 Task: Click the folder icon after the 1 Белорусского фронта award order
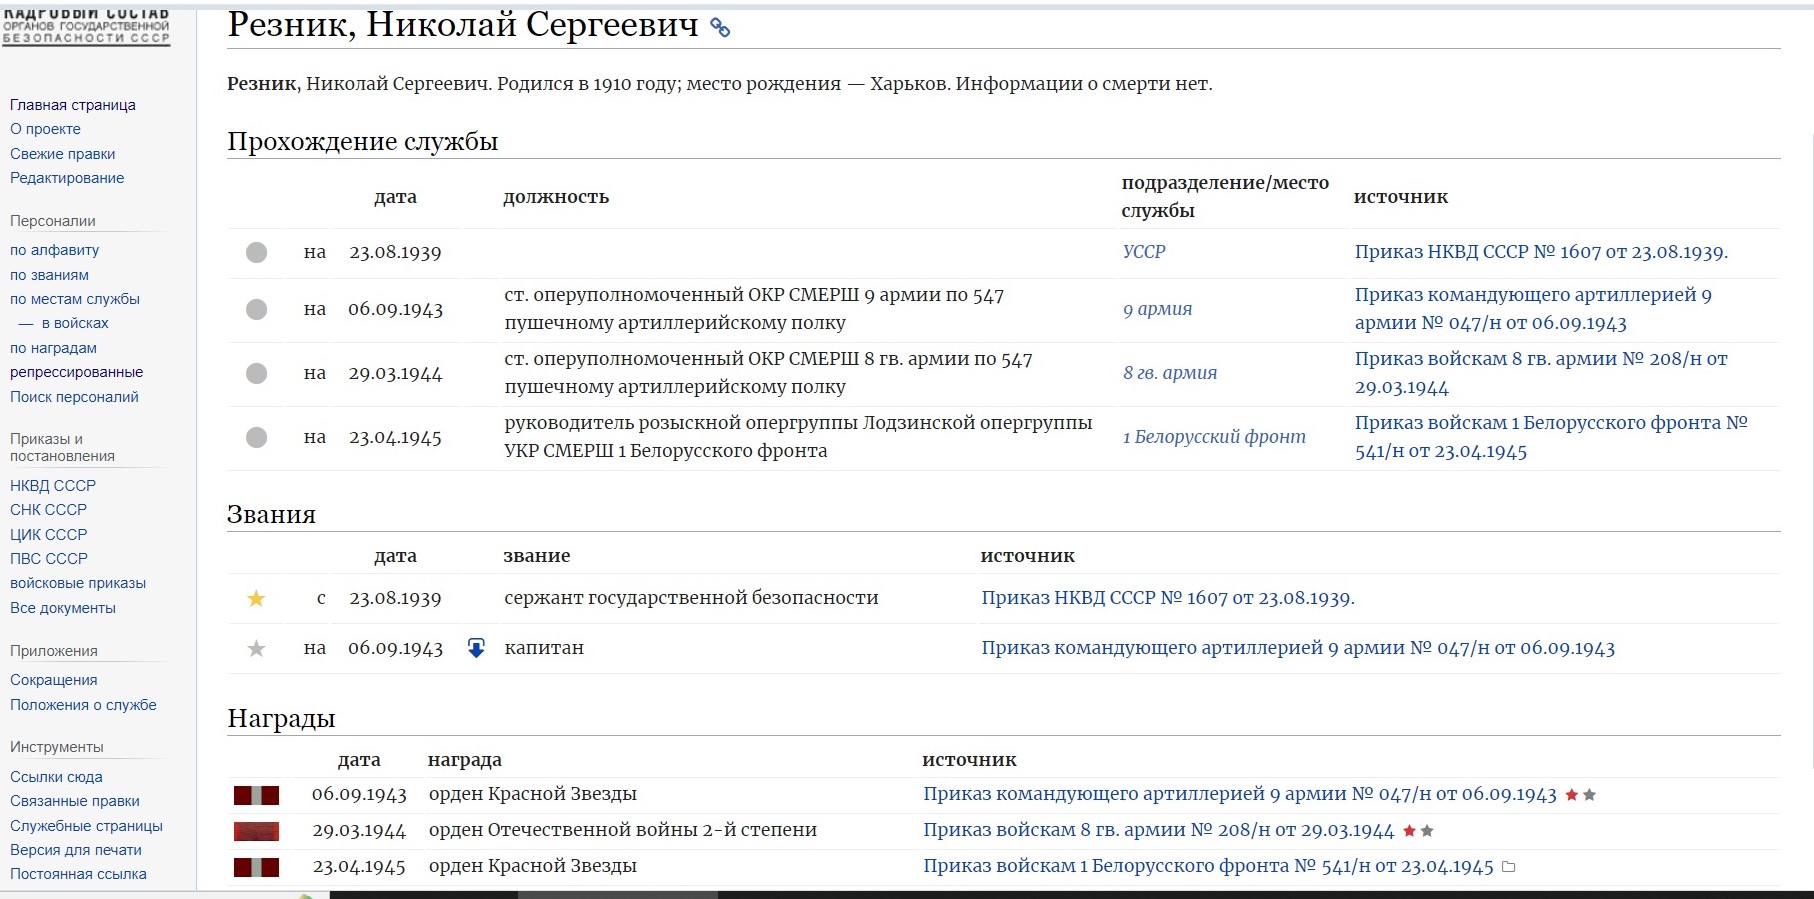(x=1509, y=867)
